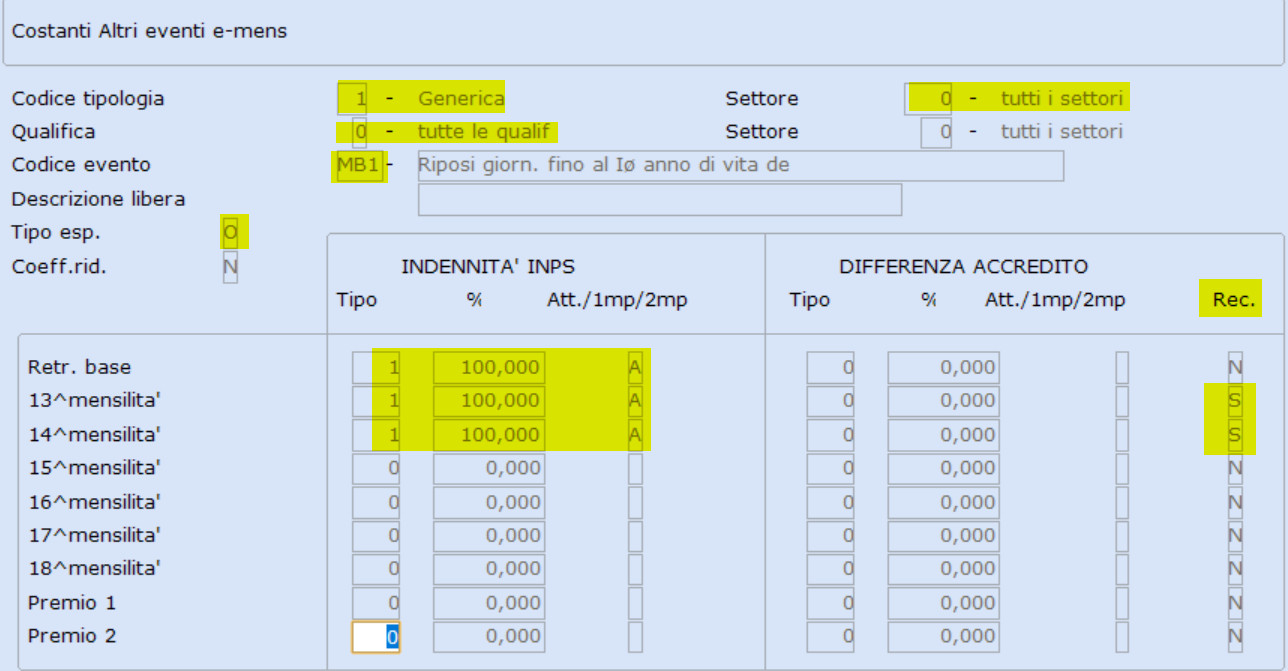Select Premio 2 Att./1mp/2mp field under DIFFERENZA ACCREDITO

(1122, 637)
